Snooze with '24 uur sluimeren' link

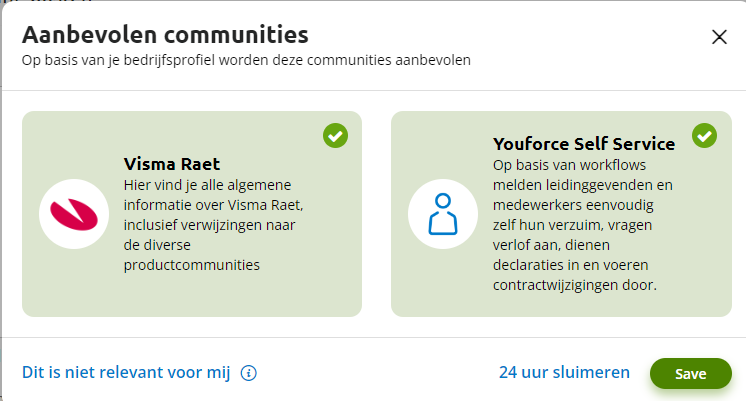564,373
